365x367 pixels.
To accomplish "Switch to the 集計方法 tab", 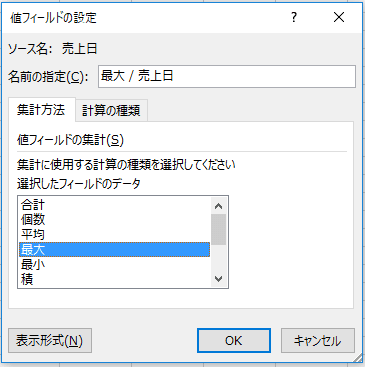I will tap(41, 110).
